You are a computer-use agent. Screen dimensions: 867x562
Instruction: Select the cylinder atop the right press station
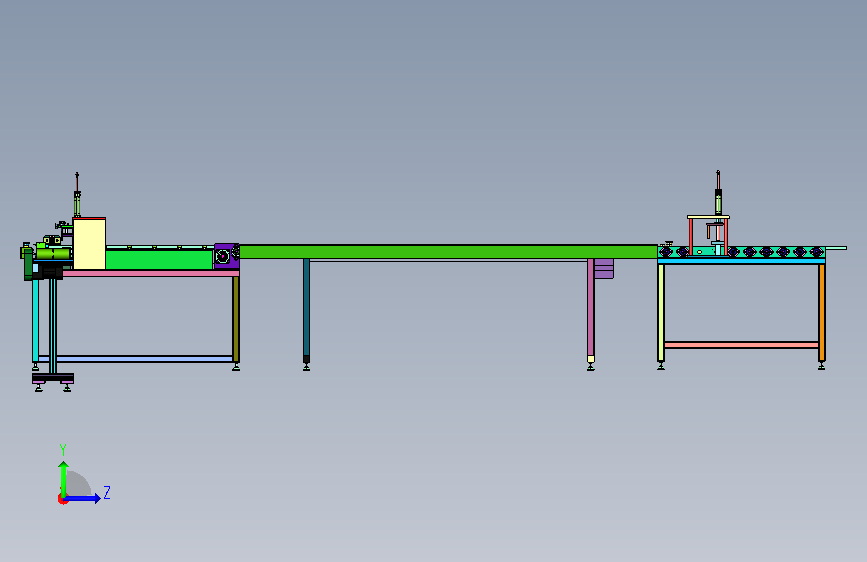point(718,201)
